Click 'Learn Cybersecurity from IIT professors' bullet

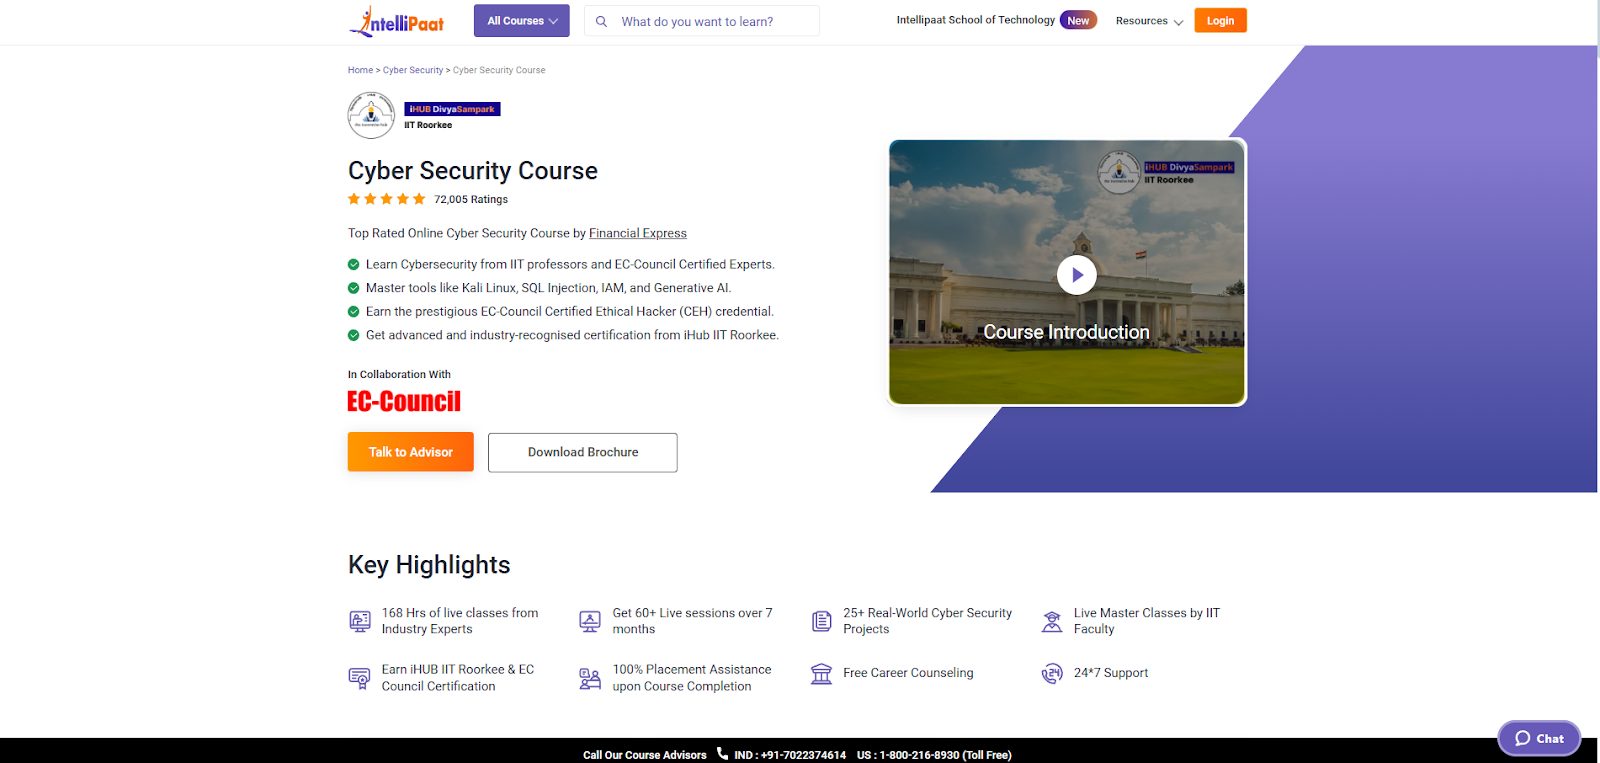coord(570,264)
